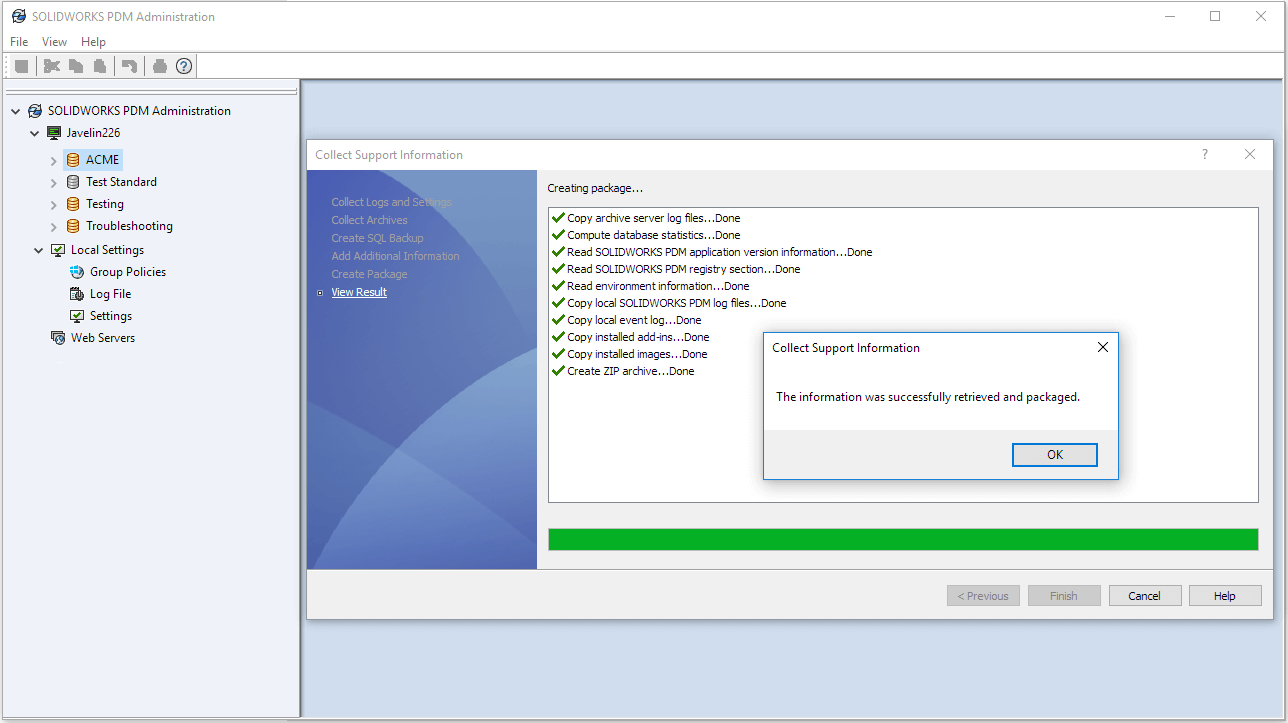Expand the Test Standard vault node

[x=54, y=182]
